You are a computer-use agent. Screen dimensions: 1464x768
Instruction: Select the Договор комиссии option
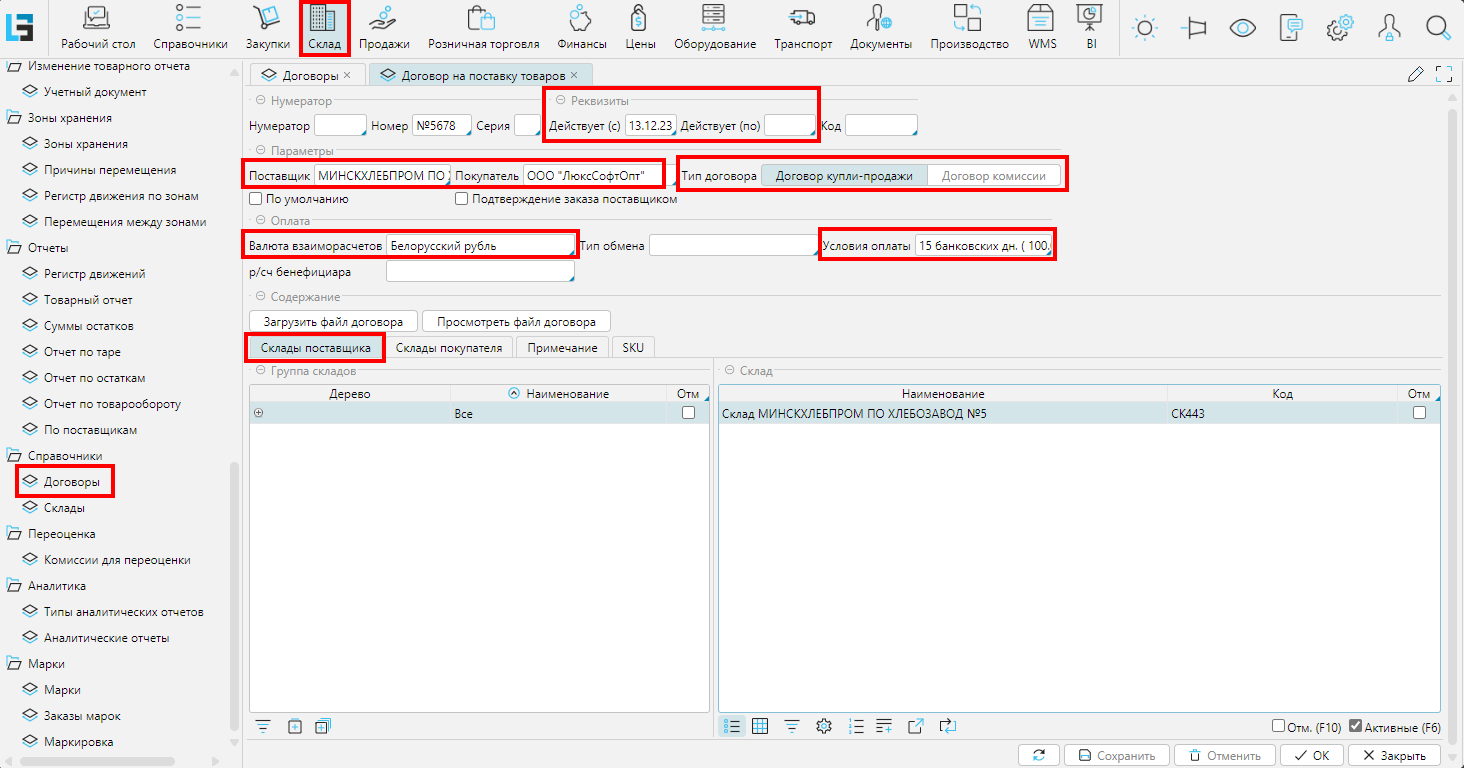(x=994, y=176)
